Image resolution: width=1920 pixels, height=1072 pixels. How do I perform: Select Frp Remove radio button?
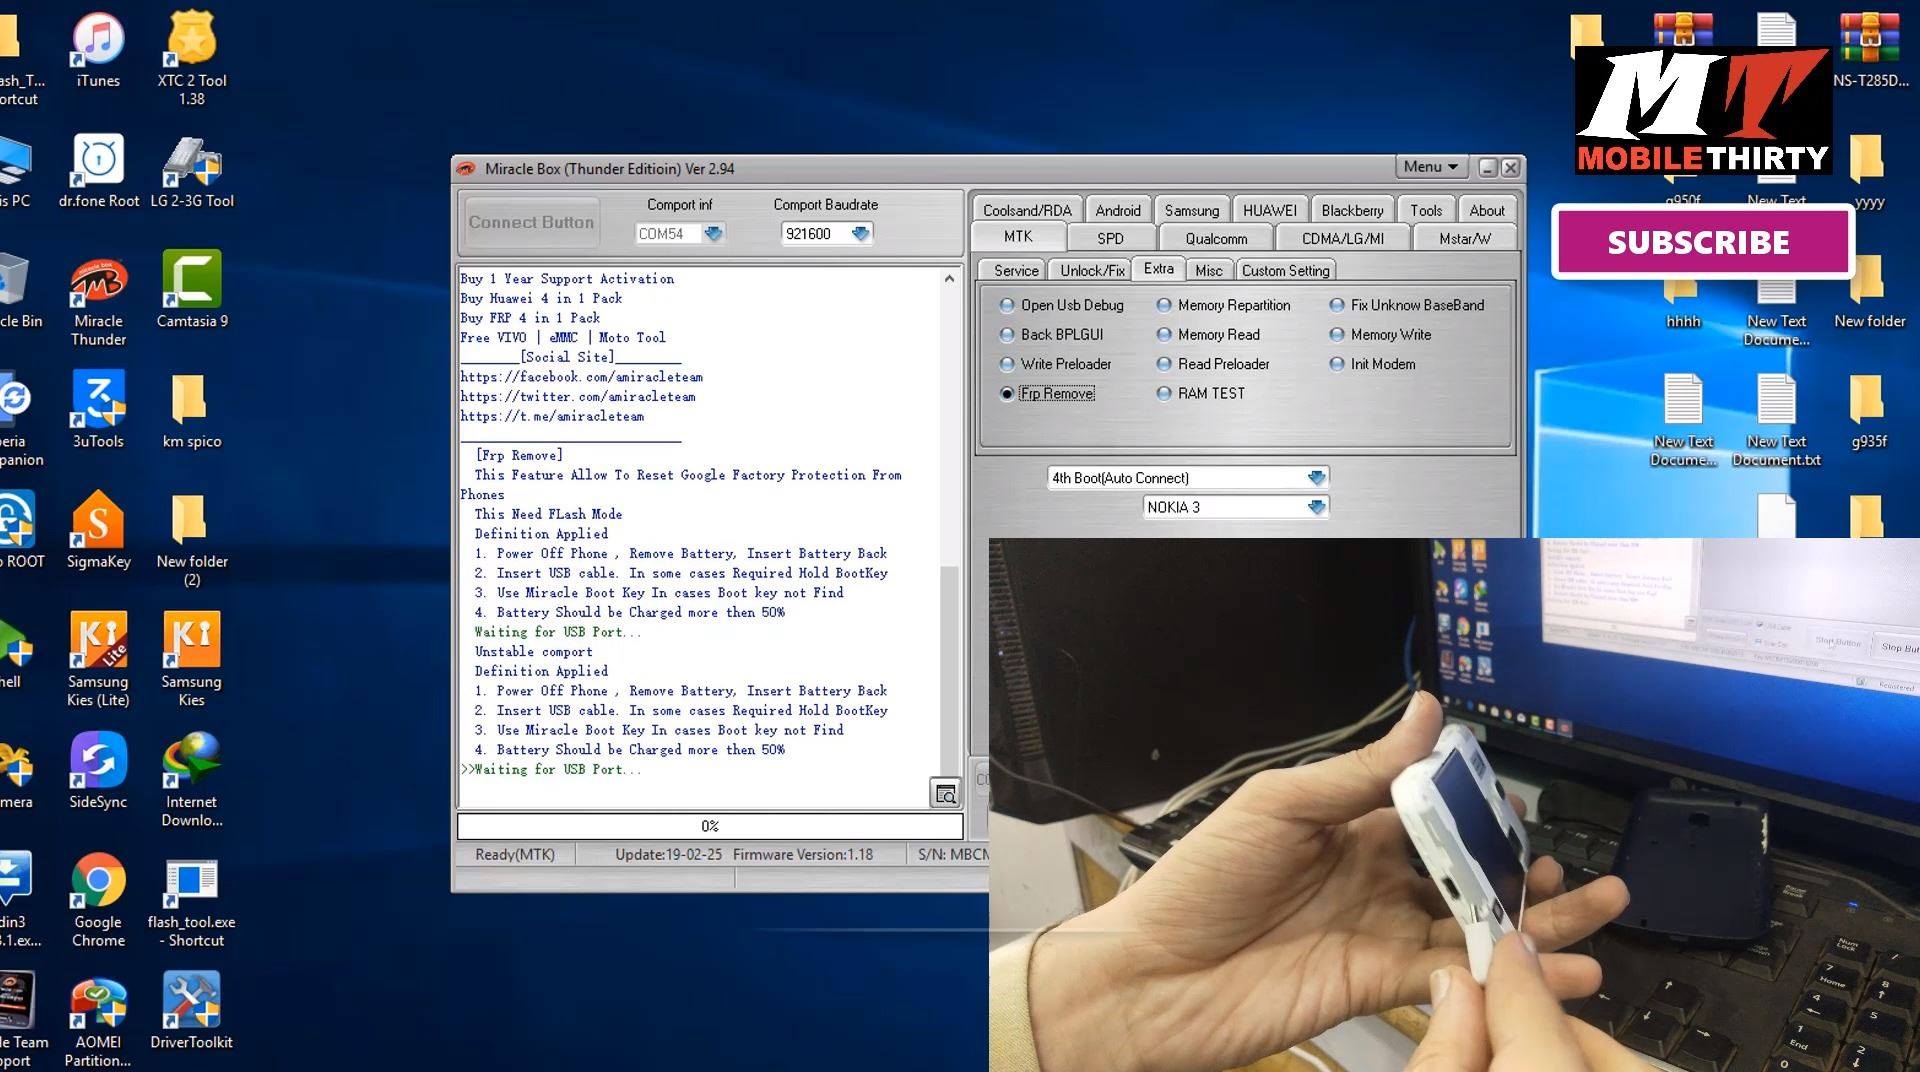[x=1047, y=393]
